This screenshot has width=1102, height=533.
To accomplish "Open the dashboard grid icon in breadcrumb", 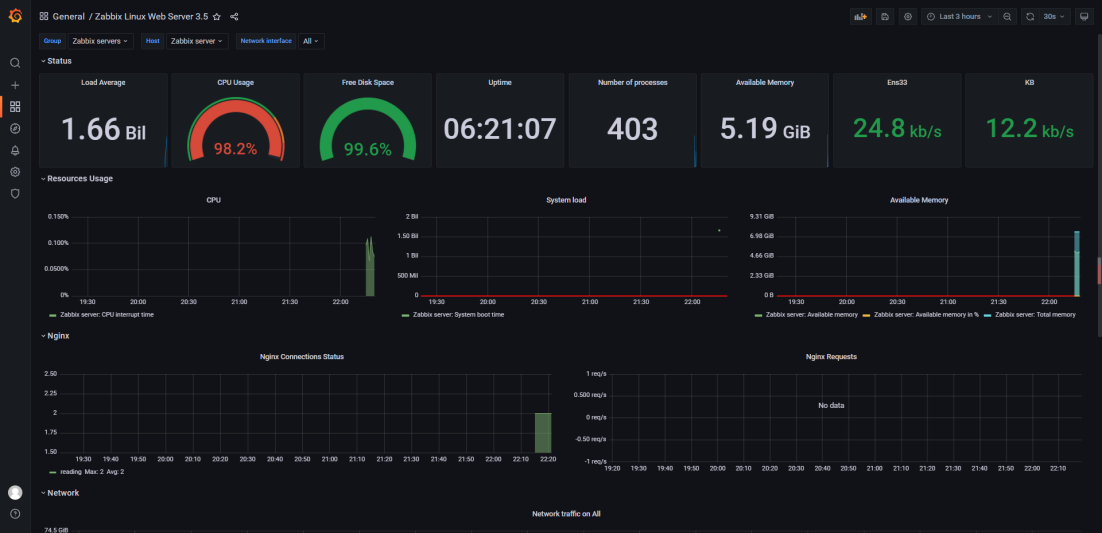I will 44,16.
